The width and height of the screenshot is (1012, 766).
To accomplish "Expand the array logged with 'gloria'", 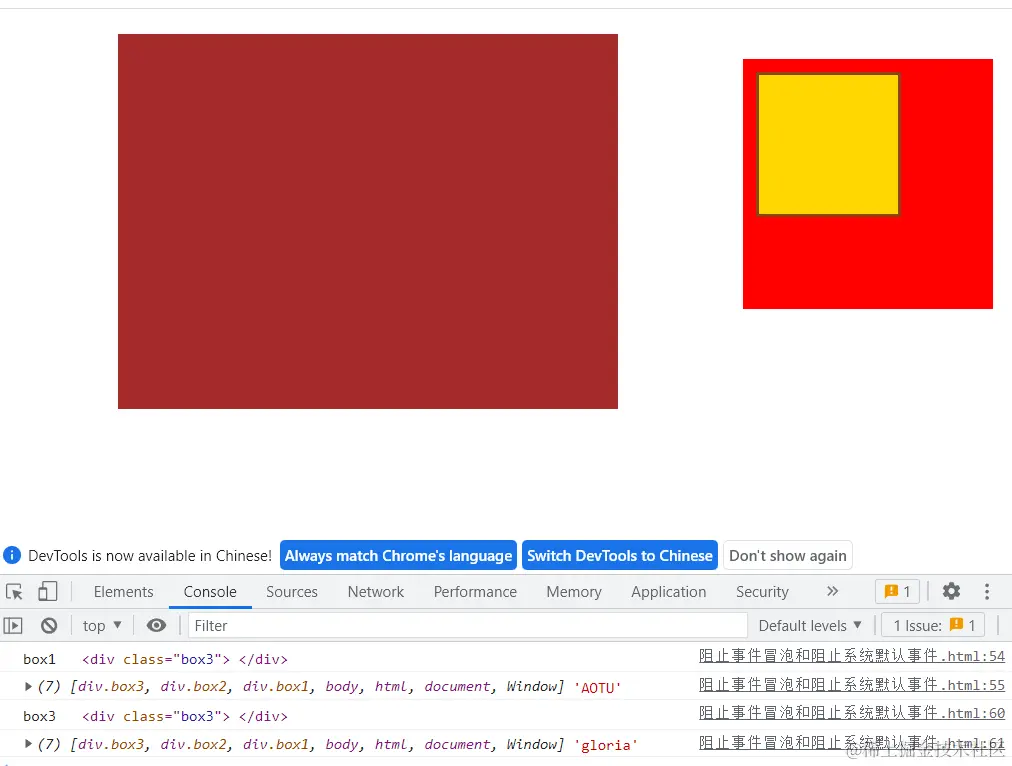I will 28,744.
